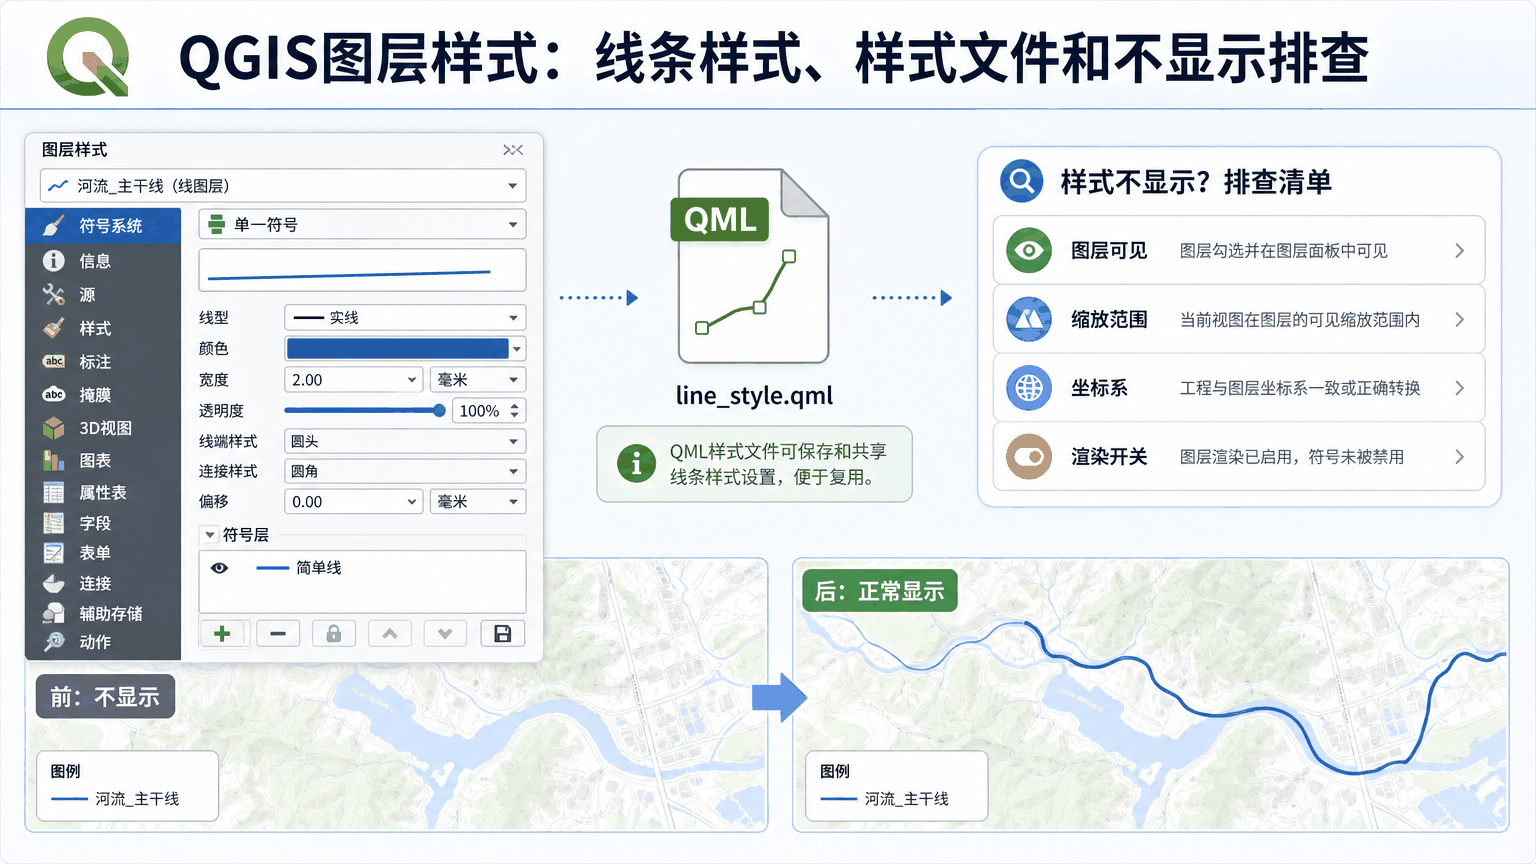Screen dimensions: 1536x864
Task: Click the QGIS logo icon
Action: [x=88, y=57]
